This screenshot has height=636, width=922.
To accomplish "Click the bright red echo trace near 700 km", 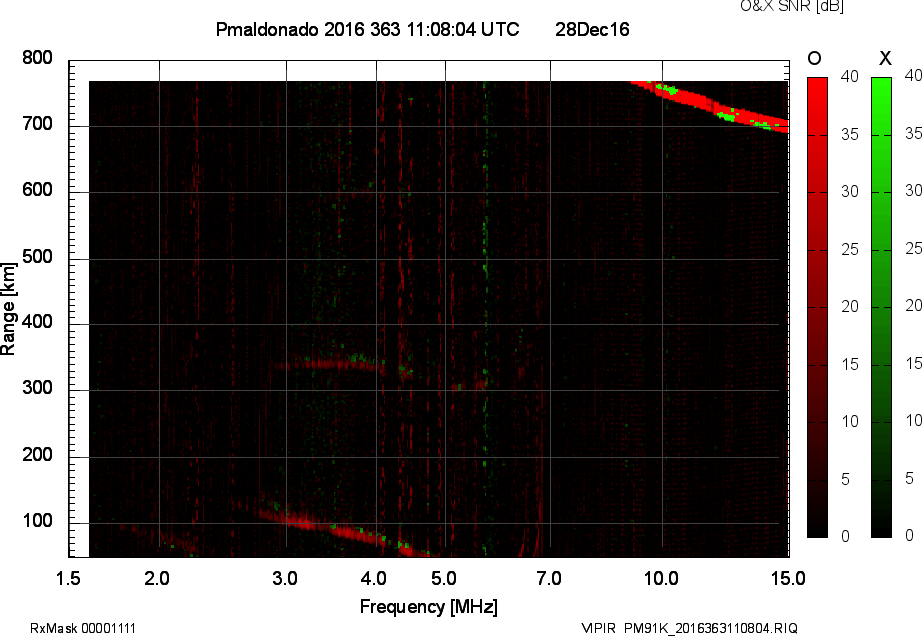I will 709,106.
